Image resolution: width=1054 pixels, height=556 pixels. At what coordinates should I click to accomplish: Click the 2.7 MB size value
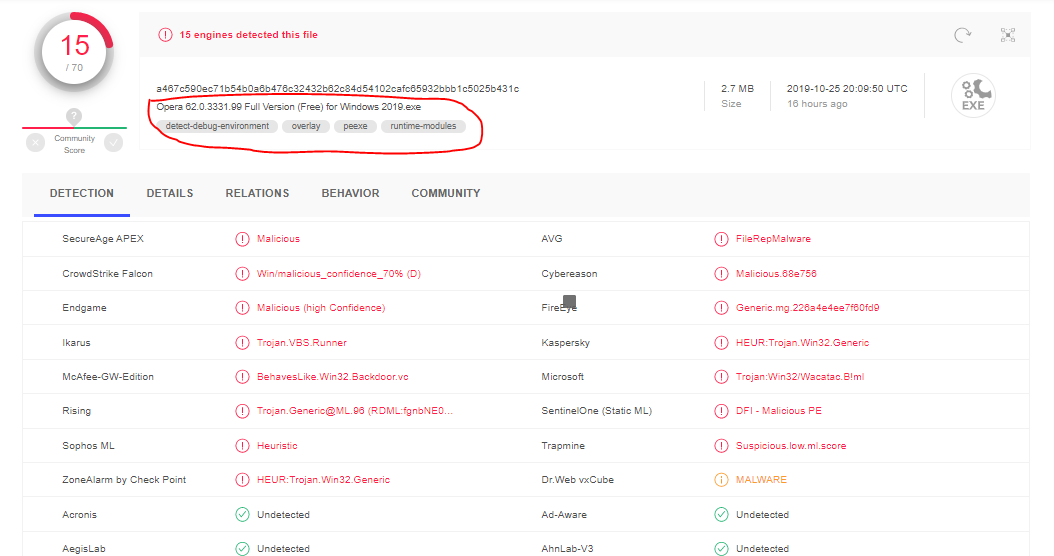click(x=737, y=89)
